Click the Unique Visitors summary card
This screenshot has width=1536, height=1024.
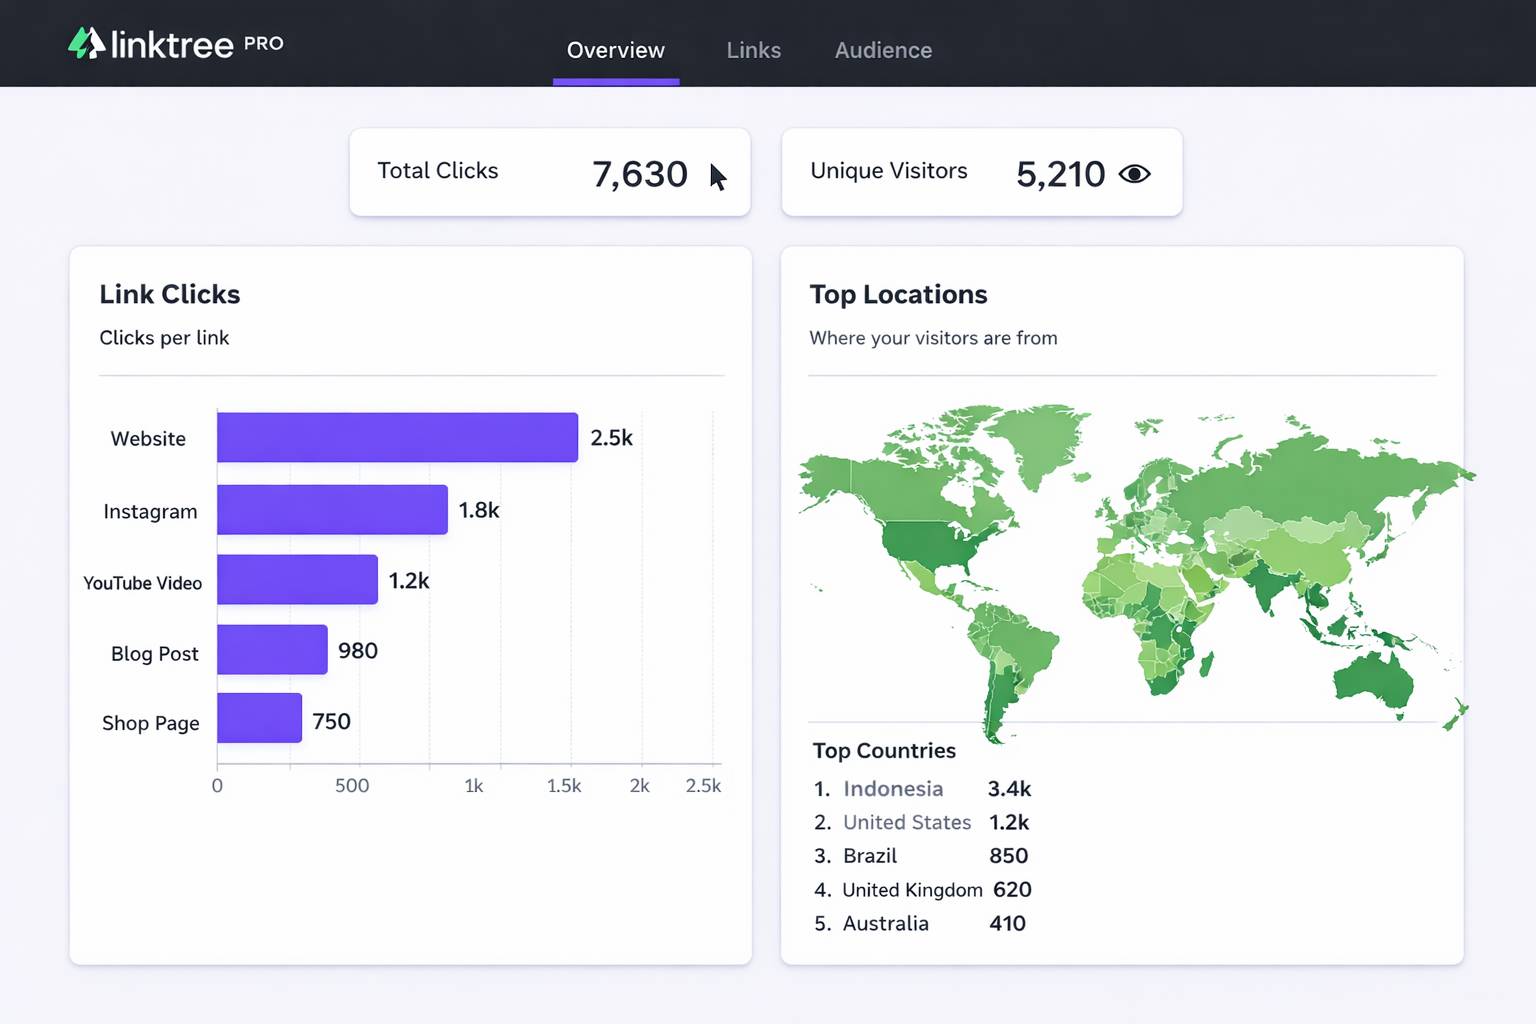[981, 172]
